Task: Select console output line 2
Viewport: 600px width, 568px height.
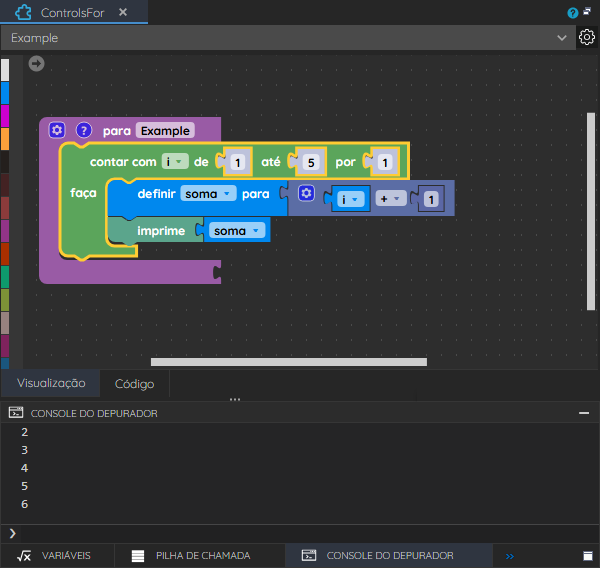Action: [24, 432]
